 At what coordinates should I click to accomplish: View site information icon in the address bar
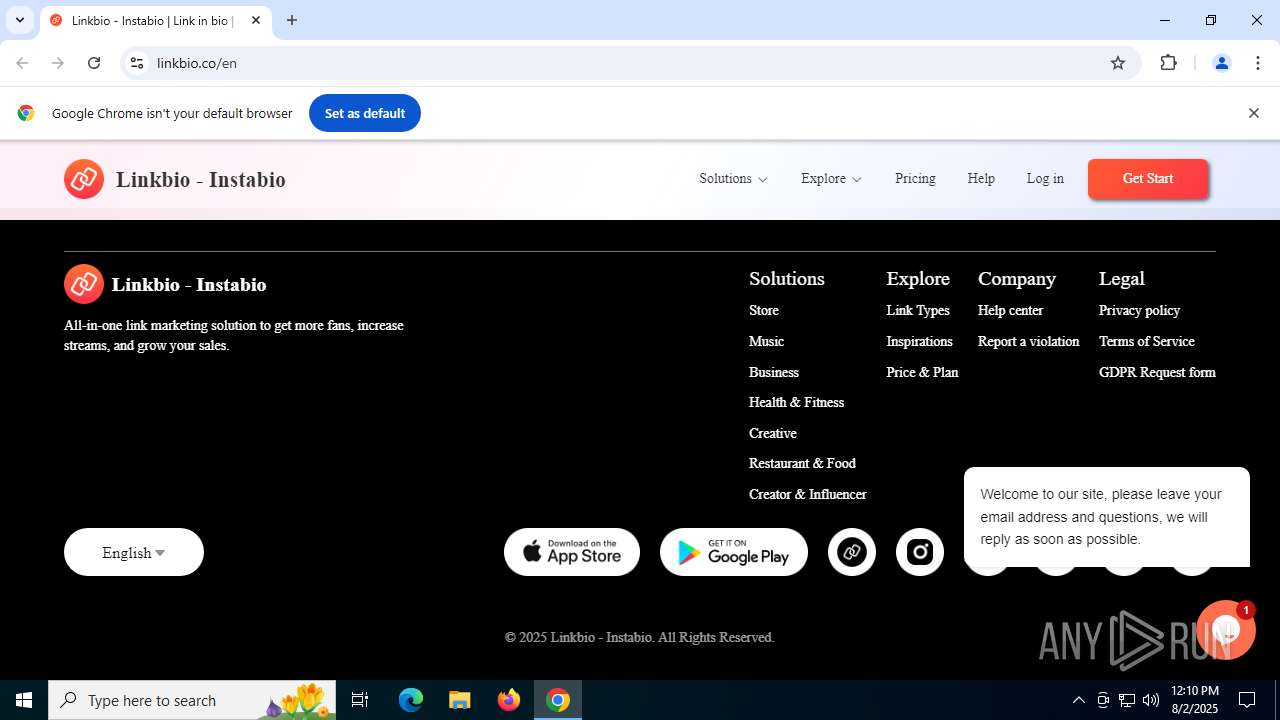[137, 63]
